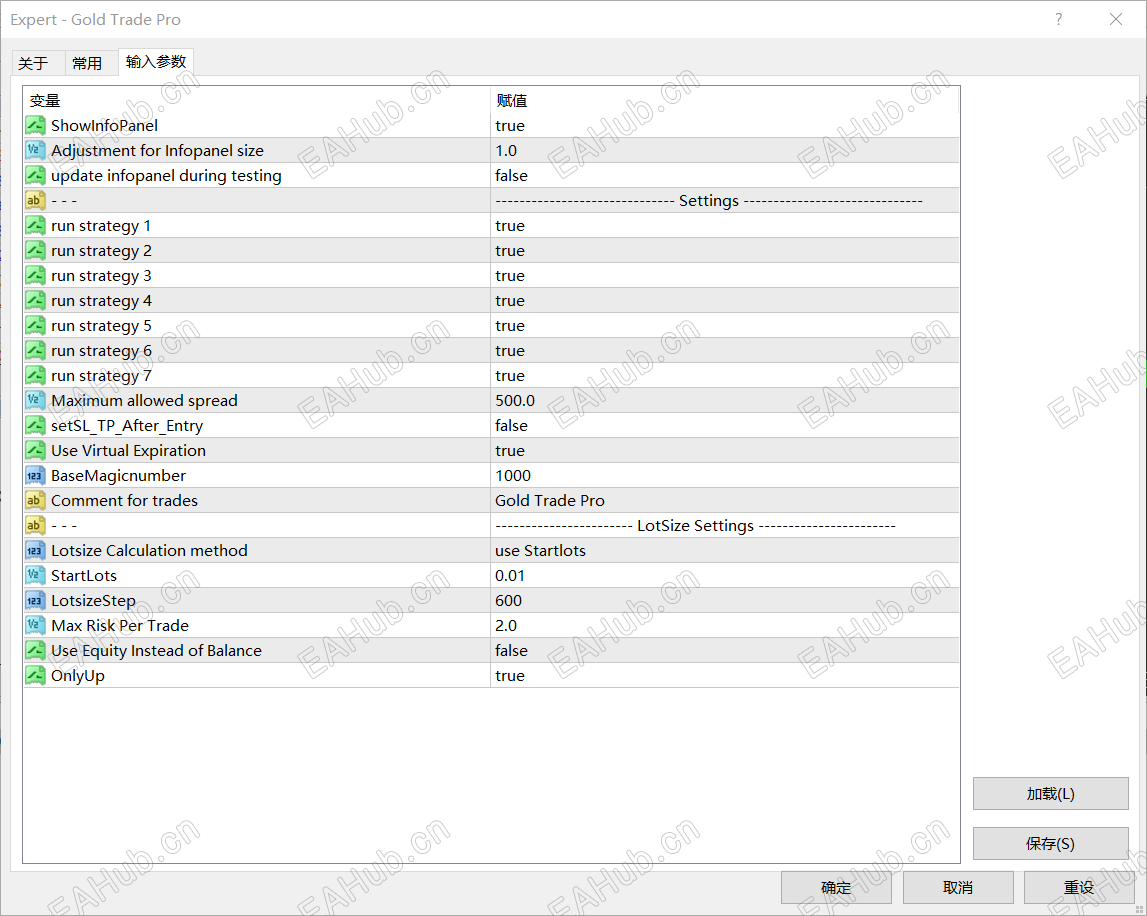Click the icon beside run strategy 3
This screenshot has height=916, width=1147.
(x=35, y=275)
